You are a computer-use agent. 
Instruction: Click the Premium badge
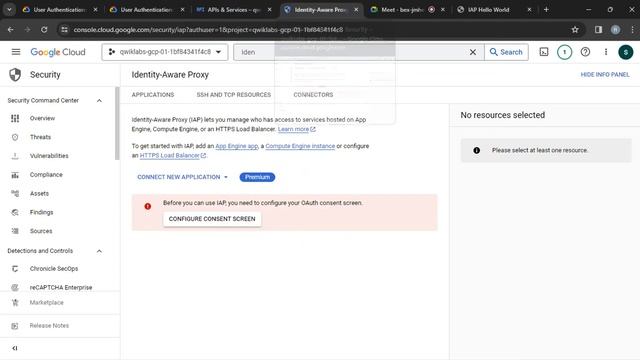click(x=257, y=177)
